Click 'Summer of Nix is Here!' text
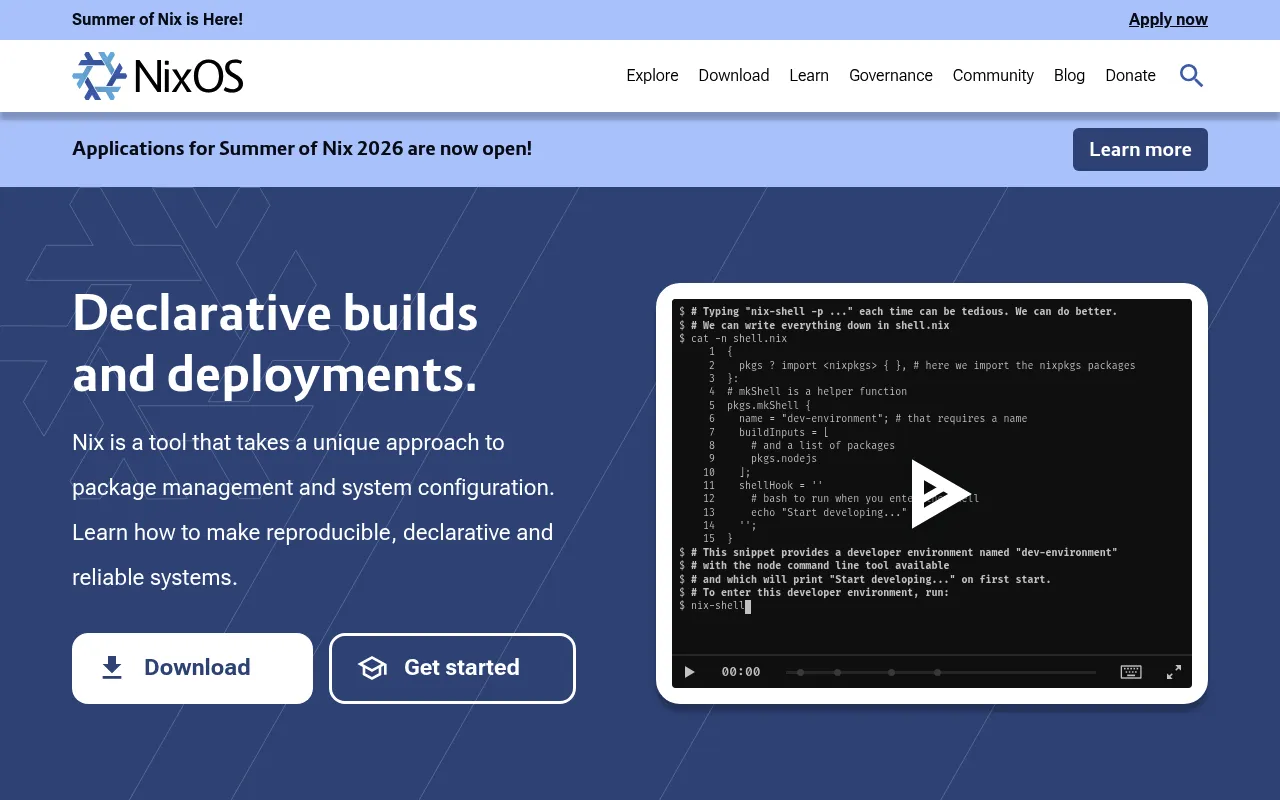The image size is (1280, 800). coord(157,19)
